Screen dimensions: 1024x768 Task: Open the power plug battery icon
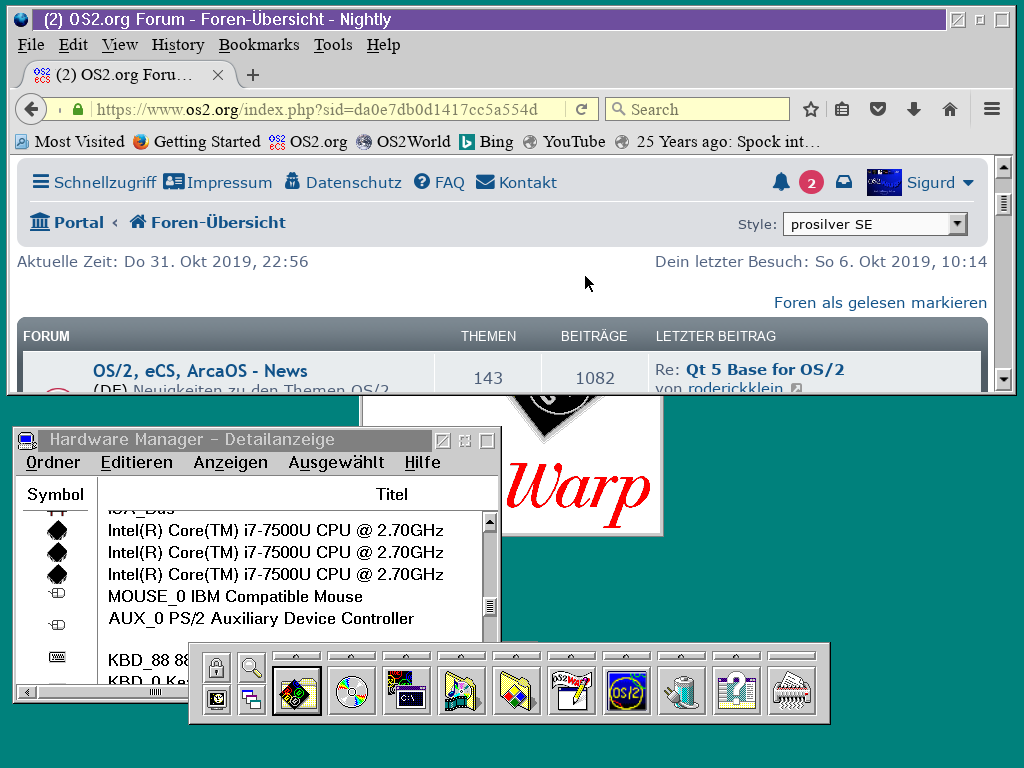681,692
